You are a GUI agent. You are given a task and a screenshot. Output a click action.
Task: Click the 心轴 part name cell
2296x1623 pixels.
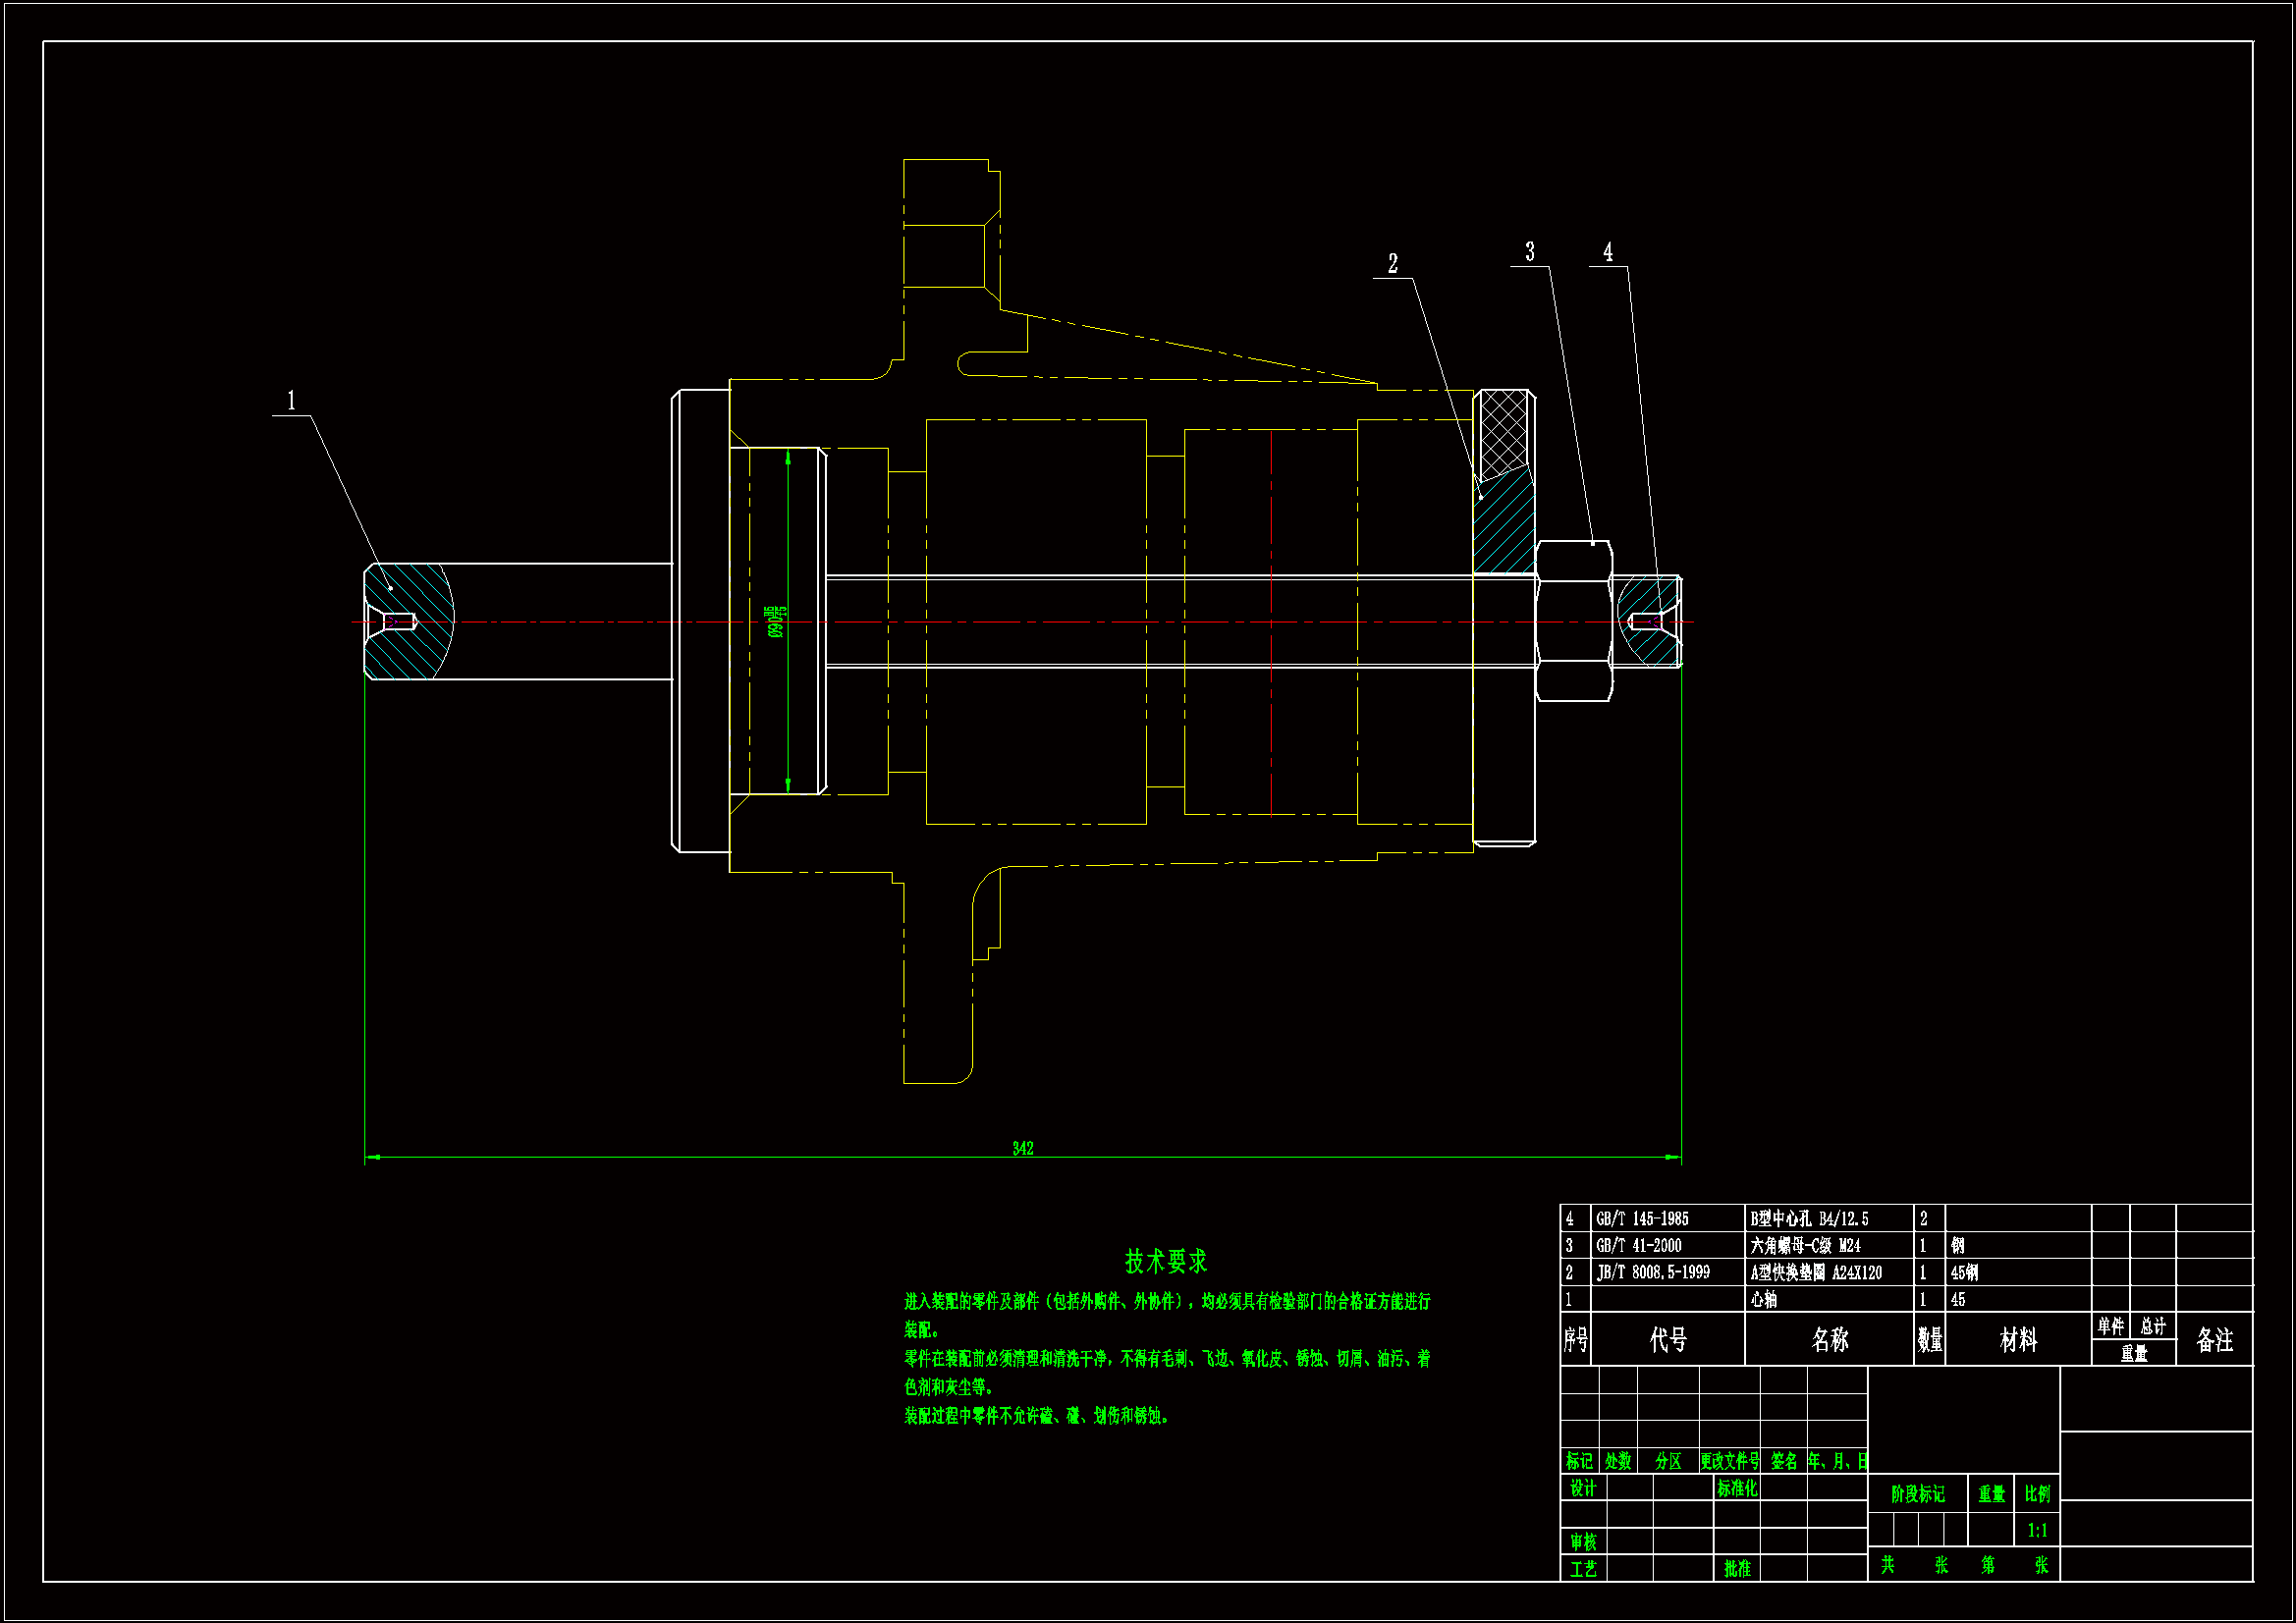pos(1764,1299)
